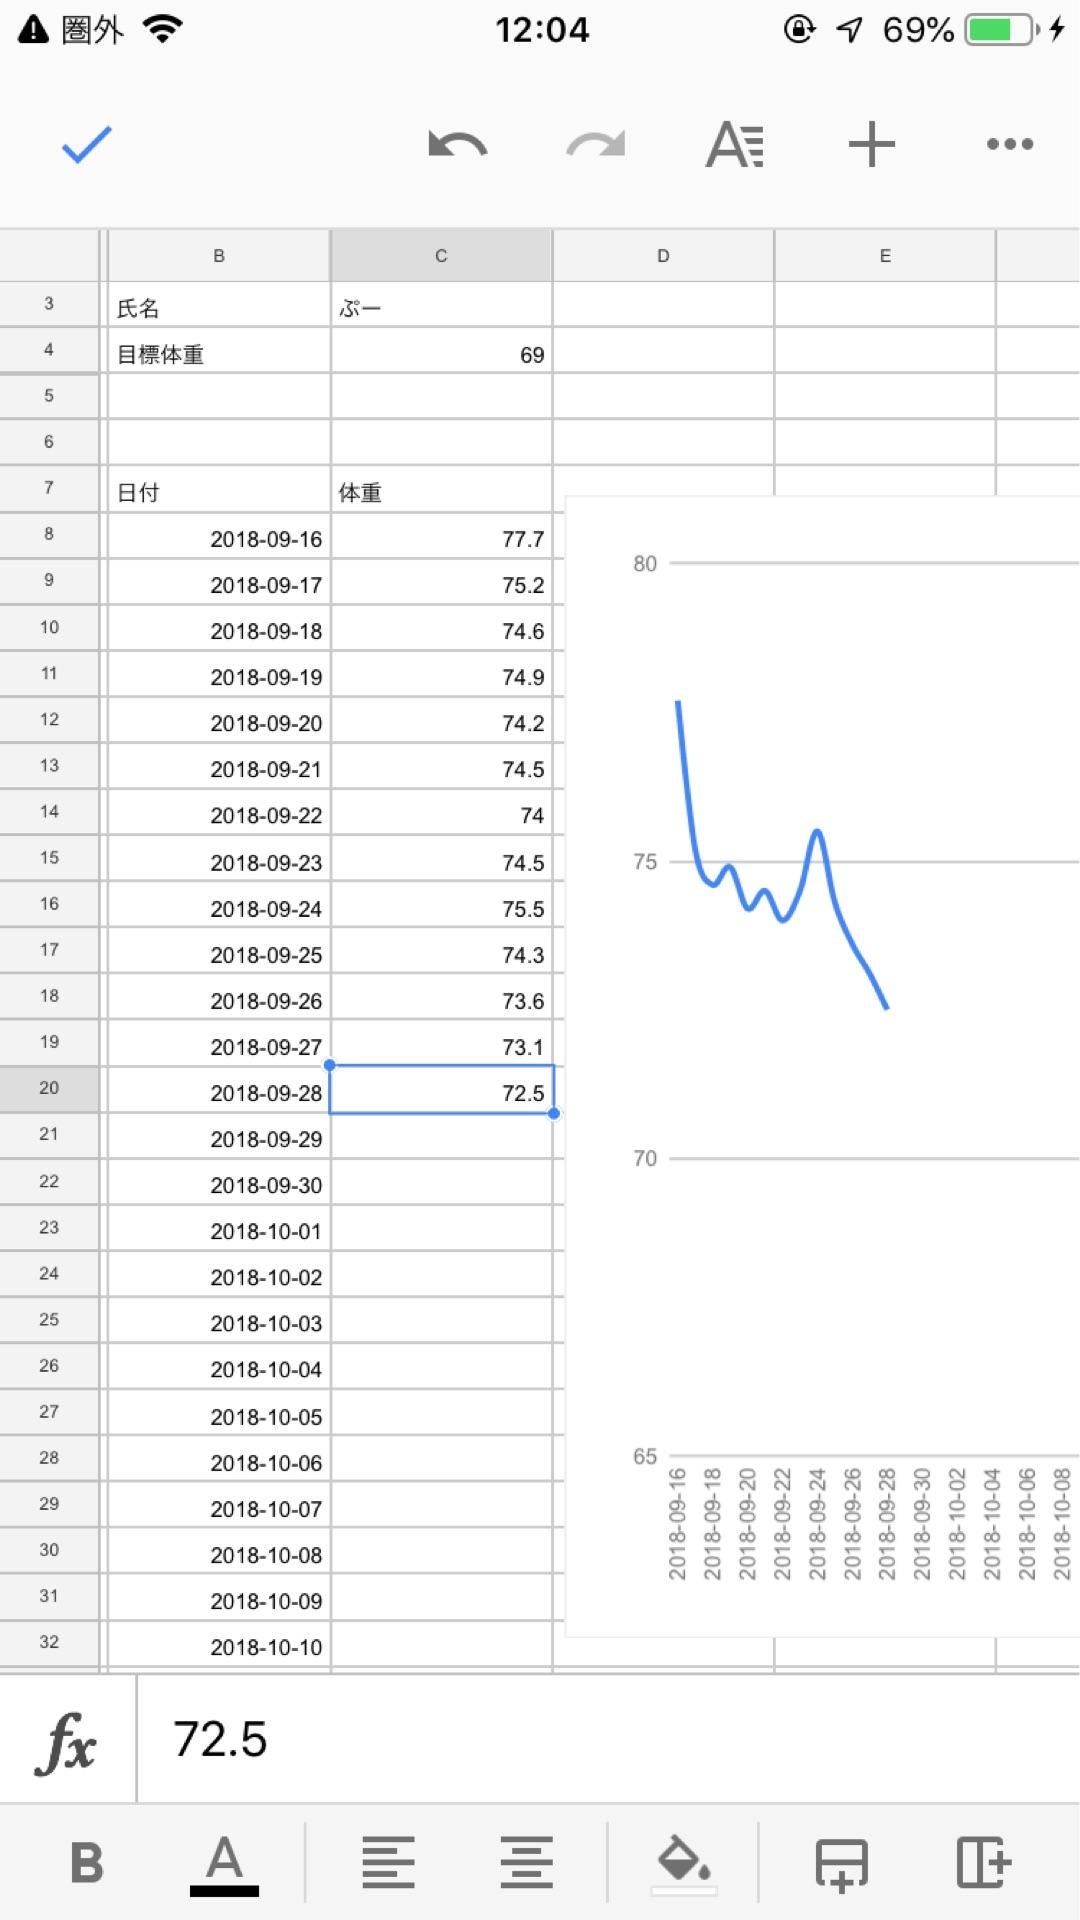Select the 目標体重 label cell

(219, 355)
